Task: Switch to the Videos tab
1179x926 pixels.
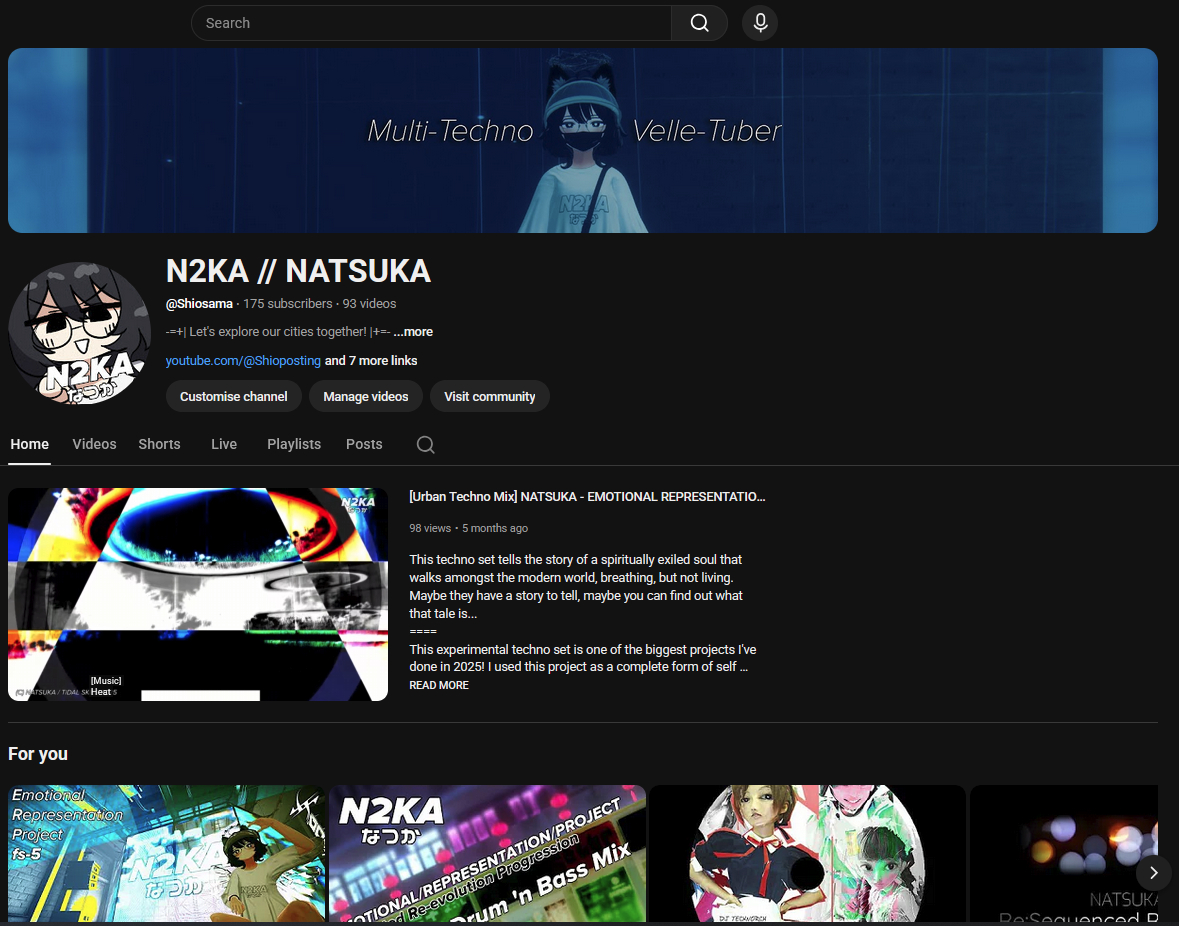Action: (94, 444)
